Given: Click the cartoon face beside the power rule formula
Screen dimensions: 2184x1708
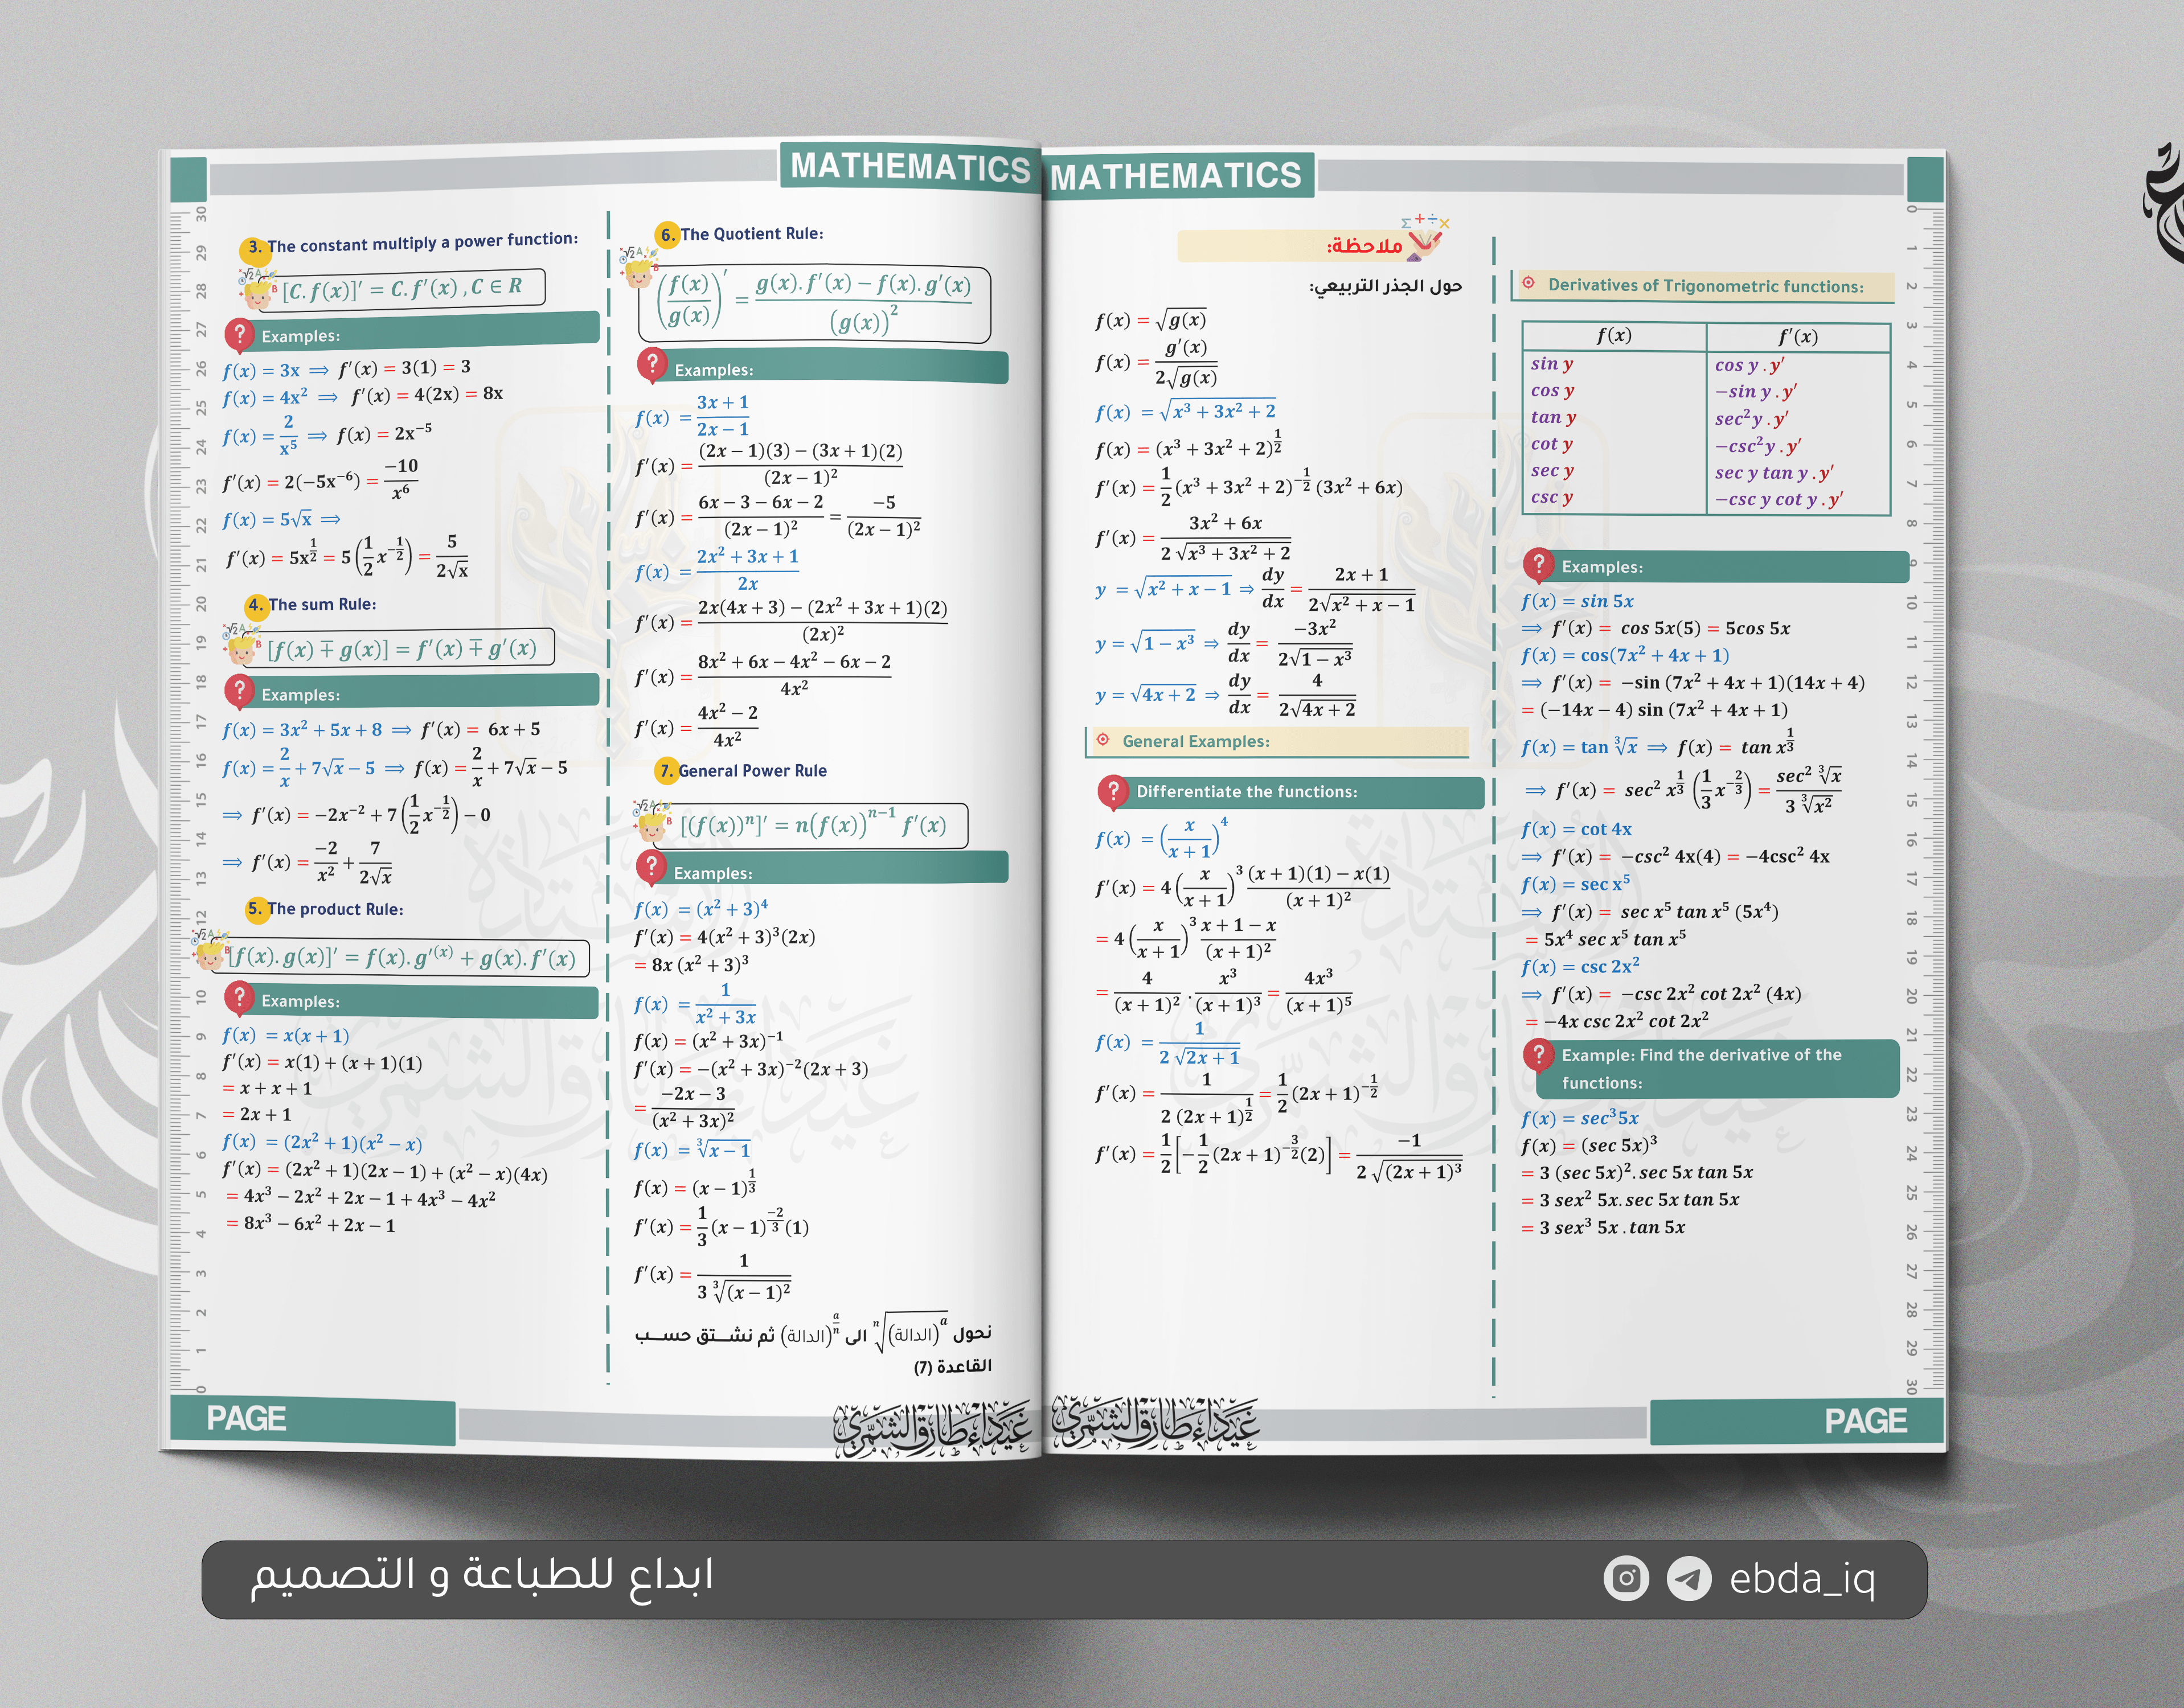Looking at the screenshot, I should [x=652, y=822].
